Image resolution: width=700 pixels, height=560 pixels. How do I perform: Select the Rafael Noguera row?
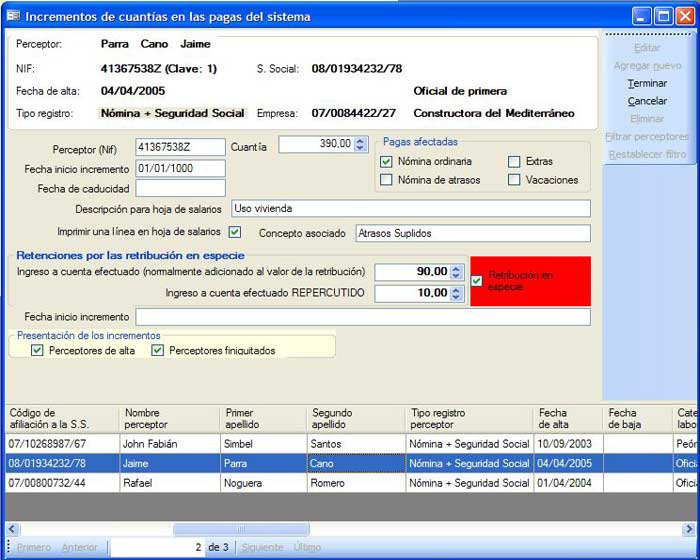pyautogui.click(x=150, y=483)
